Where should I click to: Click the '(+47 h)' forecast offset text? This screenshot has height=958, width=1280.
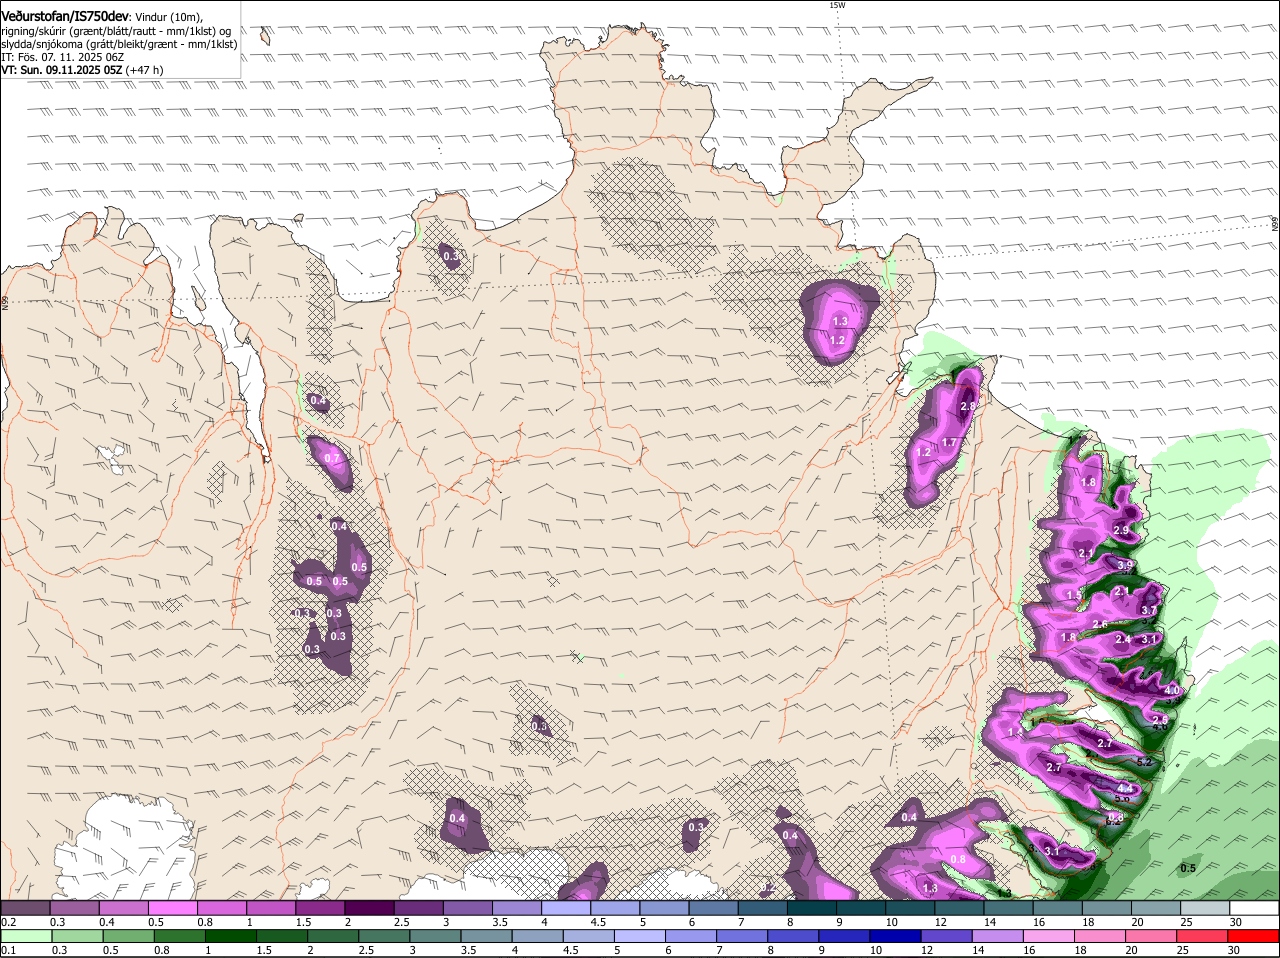tap(145, 70)
